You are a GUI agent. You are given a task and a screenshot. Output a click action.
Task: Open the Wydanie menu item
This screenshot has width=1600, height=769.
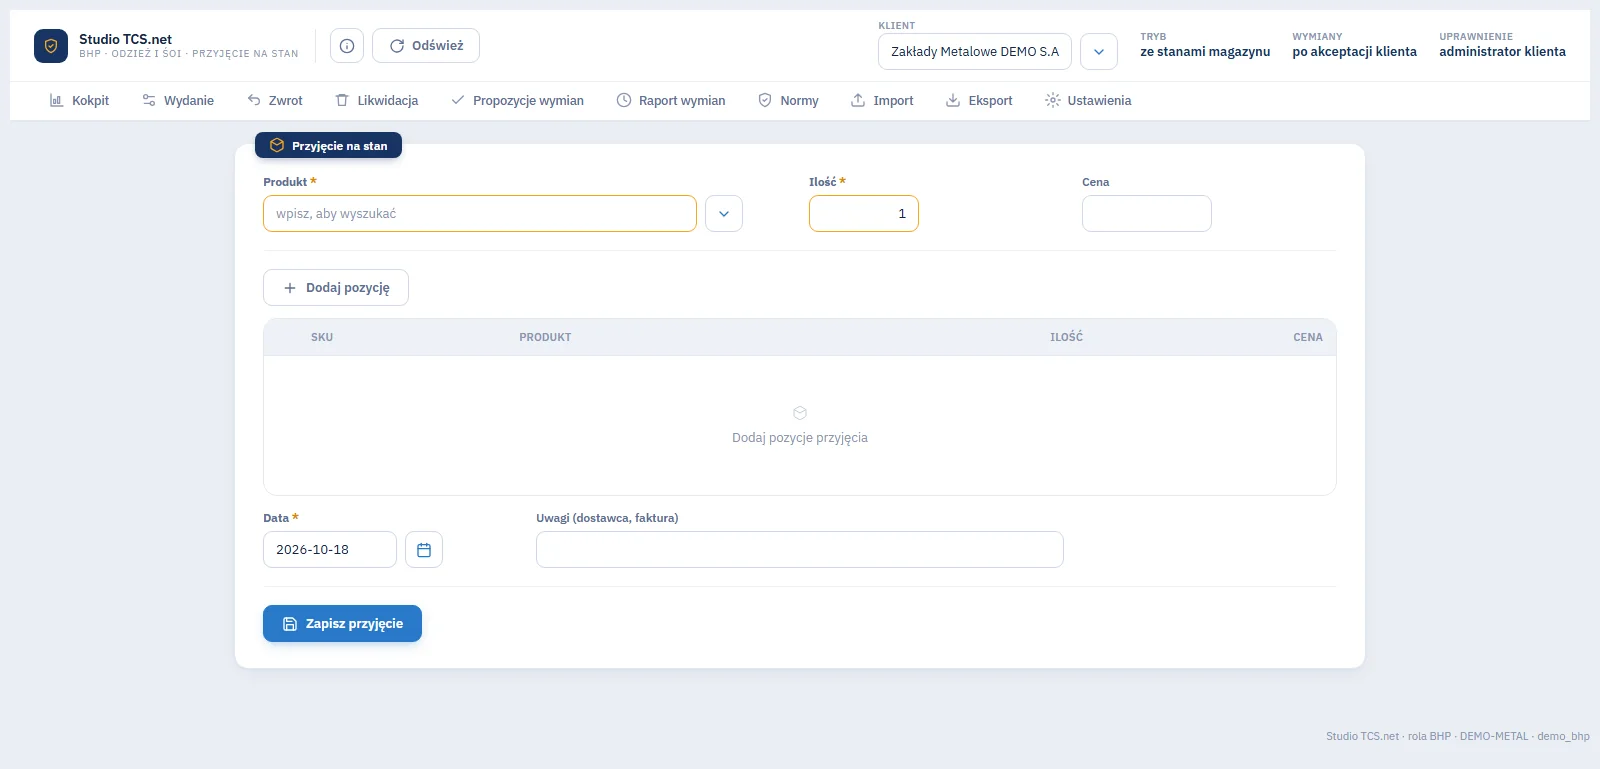178,101
